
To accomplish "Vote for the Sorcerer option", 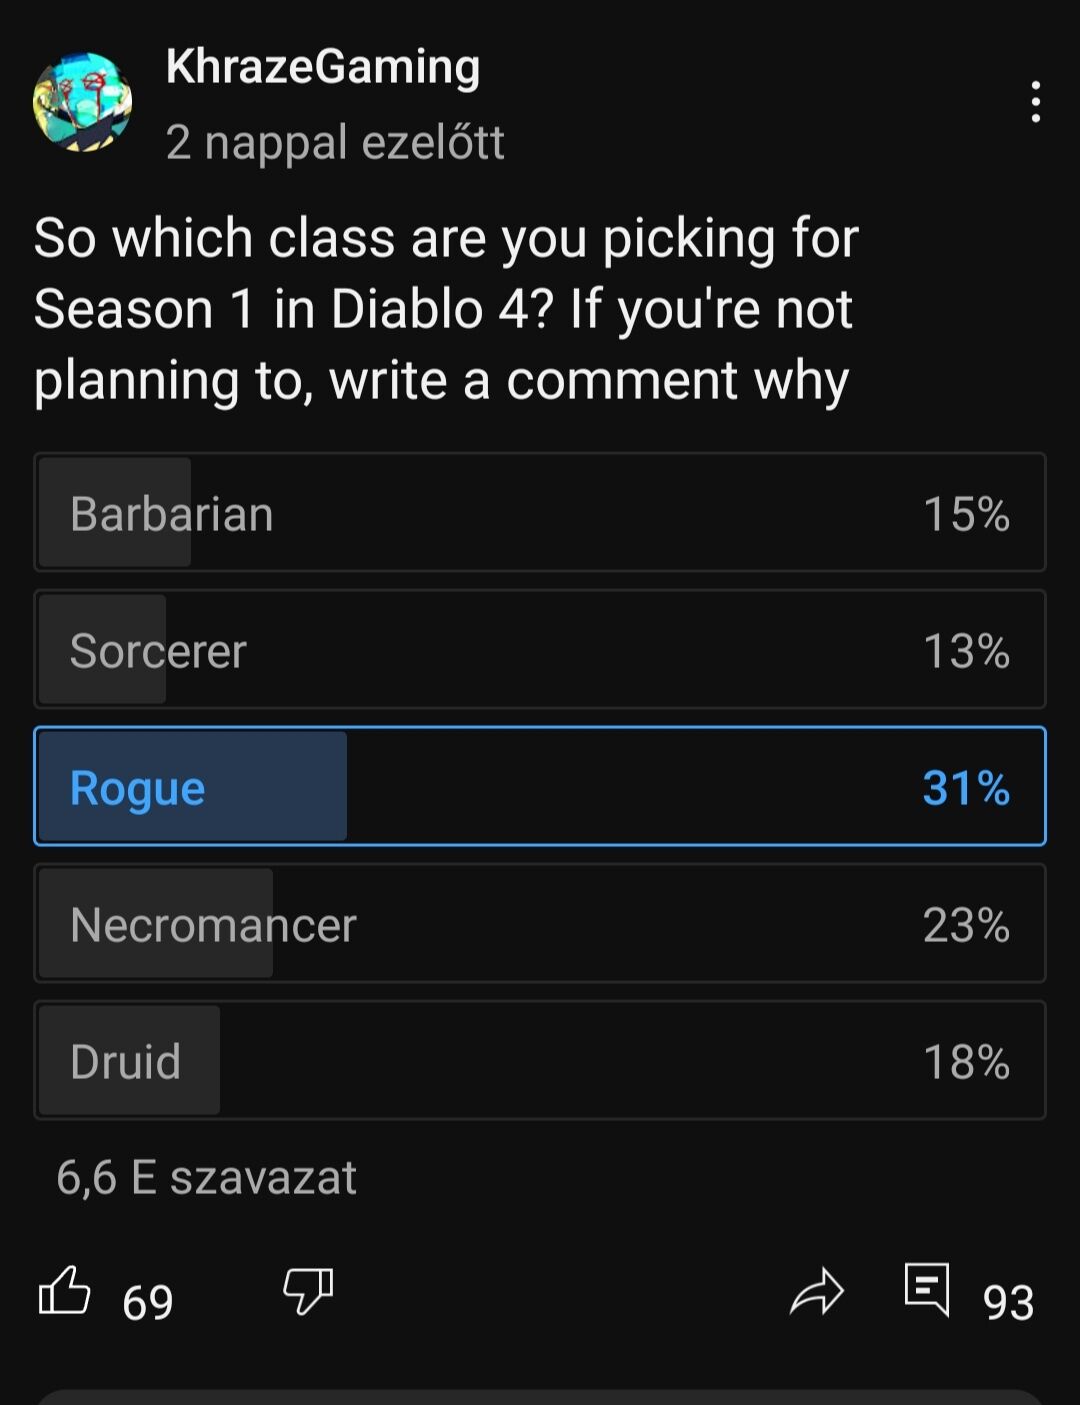I will tap(540, 650).
